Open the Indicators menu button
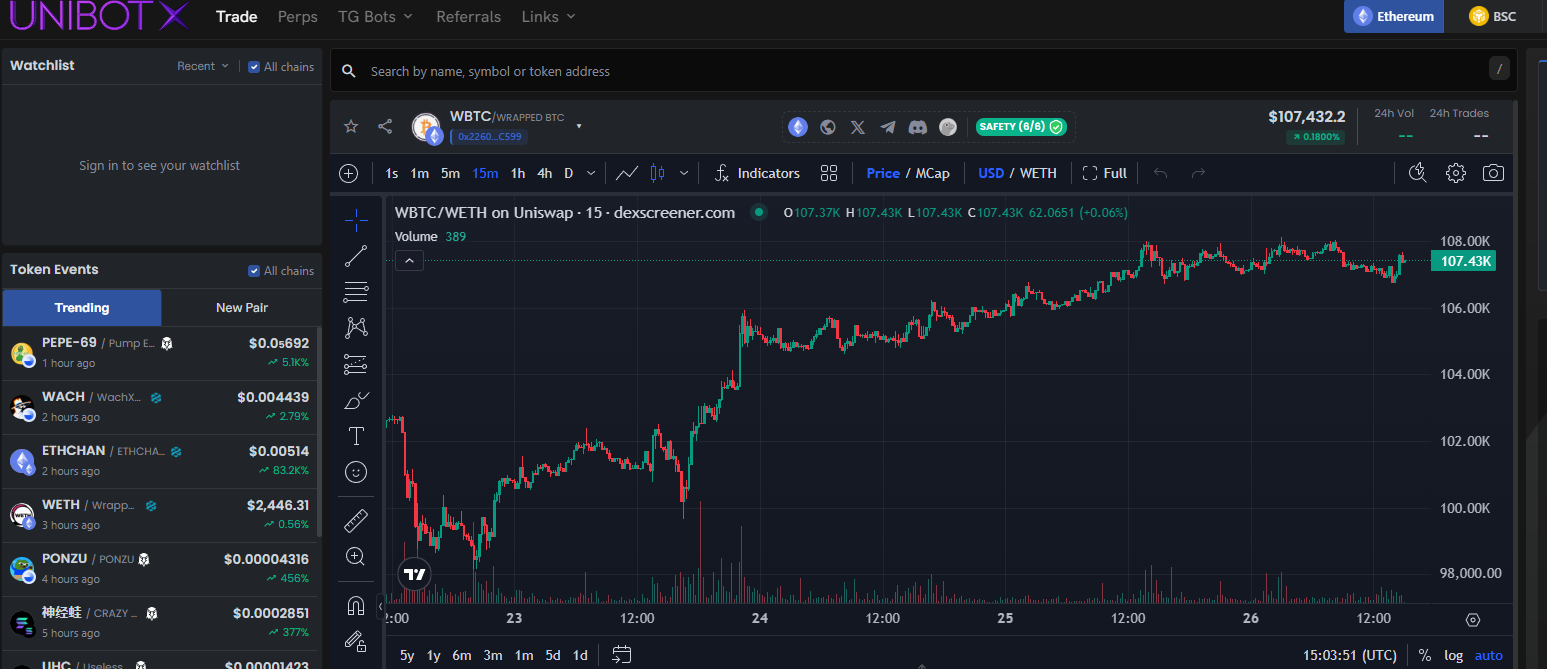This screenshot has height=669, width=1547. [x=757, y=173]
